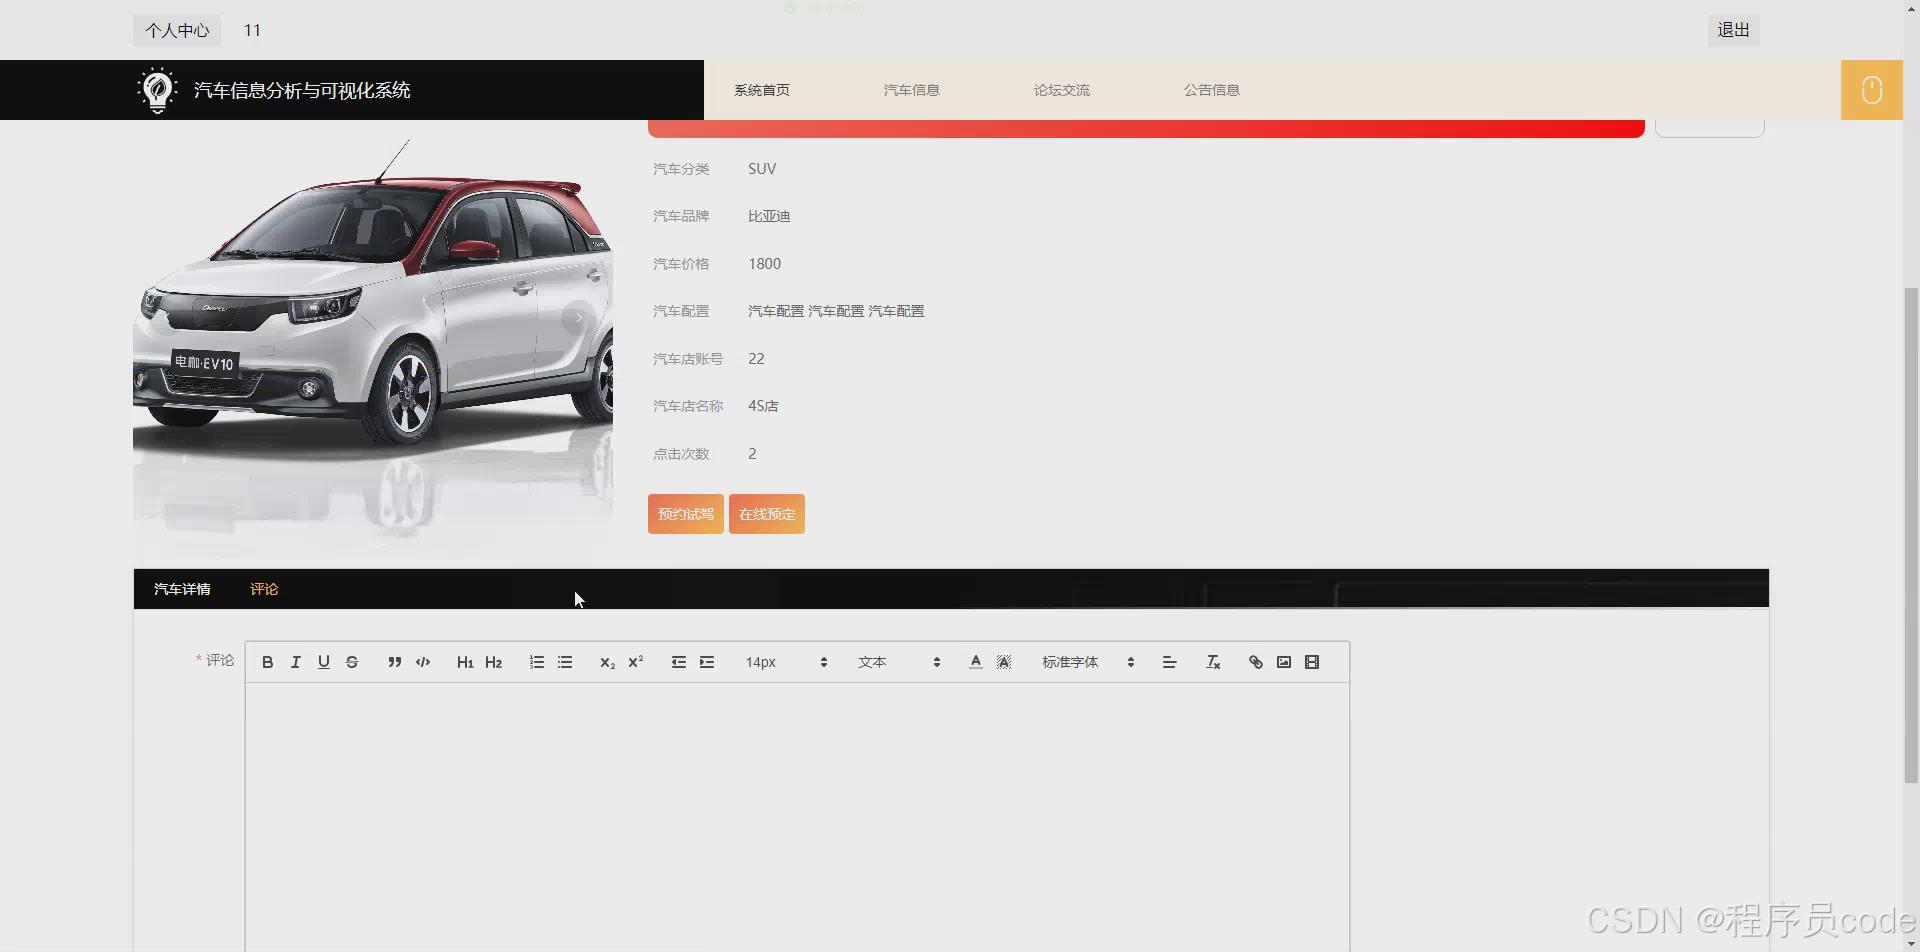
Task: Click 预约试驾 button
Action: click(685, 514)
